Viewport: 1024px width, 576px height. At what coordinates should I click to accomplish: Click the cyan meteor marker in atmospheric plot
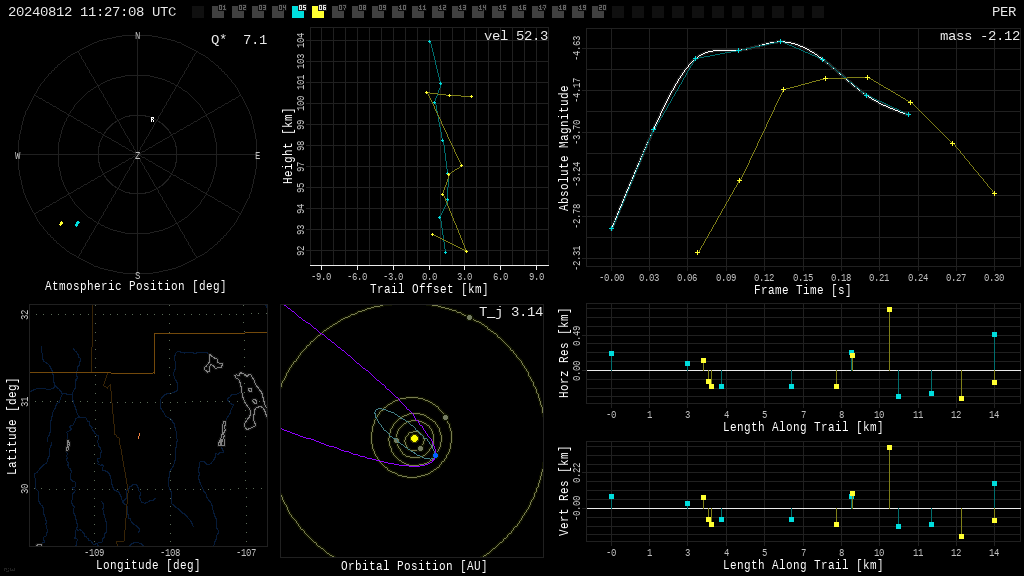[77, 224]
